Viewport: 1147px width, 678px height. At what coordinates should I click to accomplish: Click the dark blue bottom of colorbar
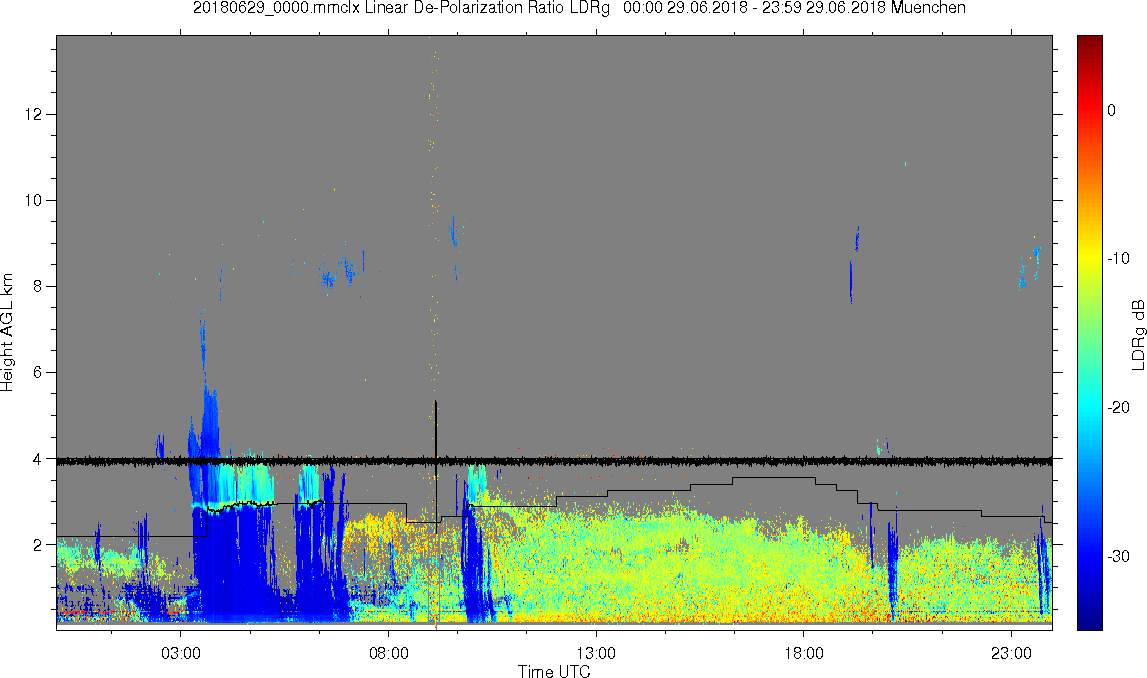pos(1089,622)
